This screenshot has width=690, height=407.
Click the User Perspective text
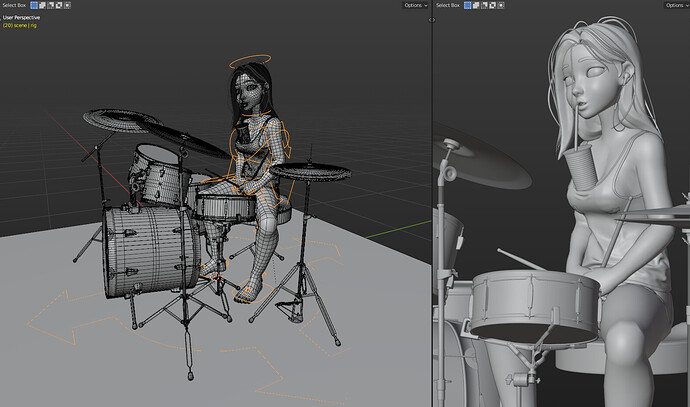tap(22, 18)
